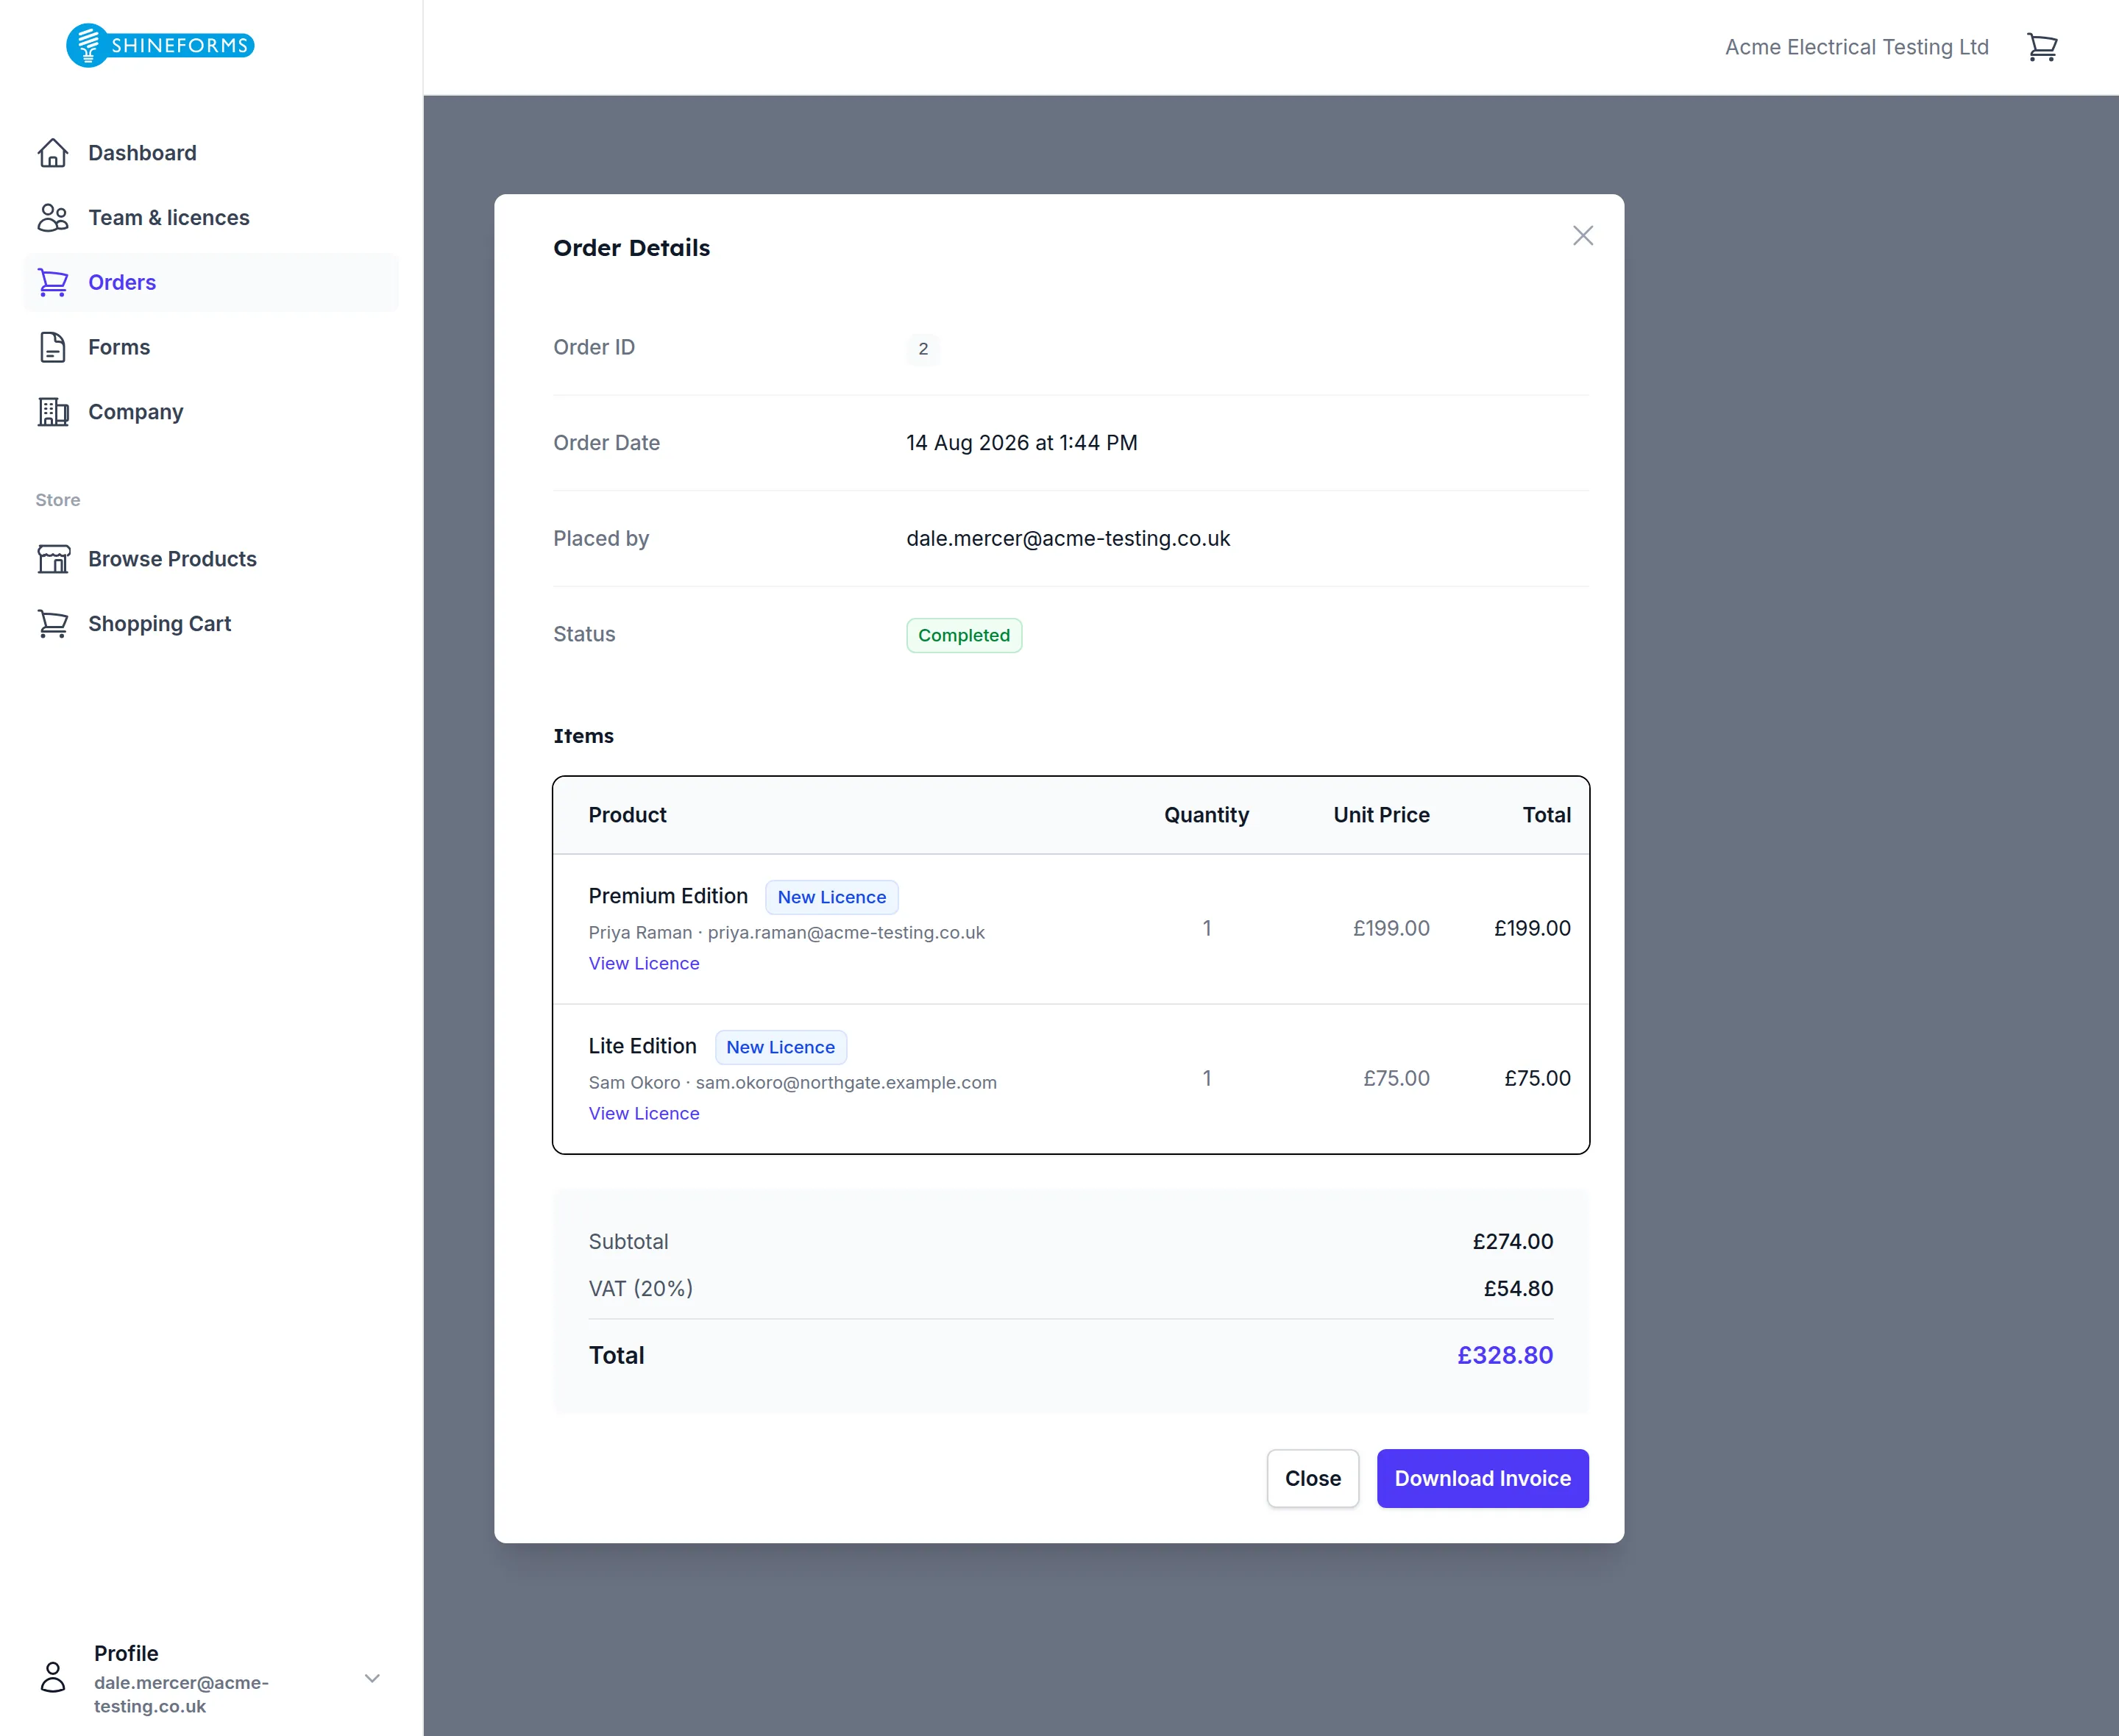This screenshot has height=1736, width=2119.
Task: Click the Browse Products storefront icon
Action: 53,559
